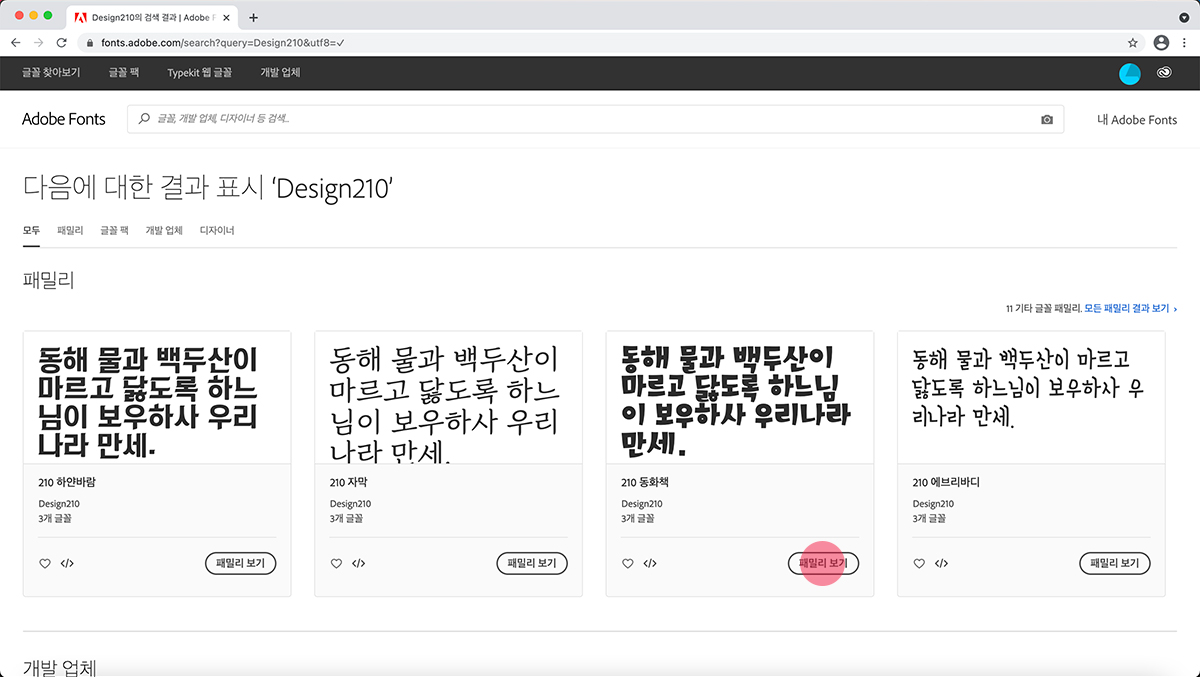Favorite the 210 에브리바디 font family
Image resolution: width=1200 pixels, height=677 pixels.
coord(919,564)
